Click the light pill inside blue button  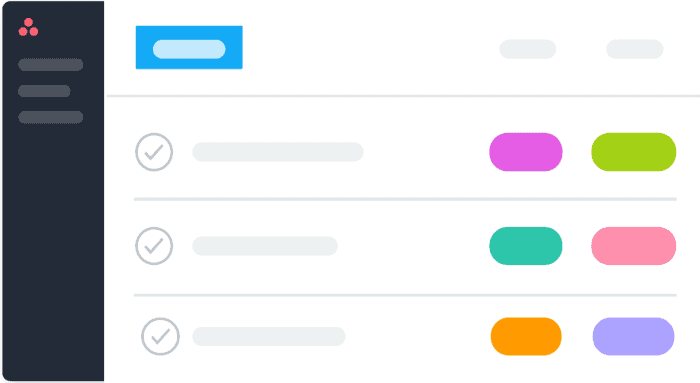[189, 49]
